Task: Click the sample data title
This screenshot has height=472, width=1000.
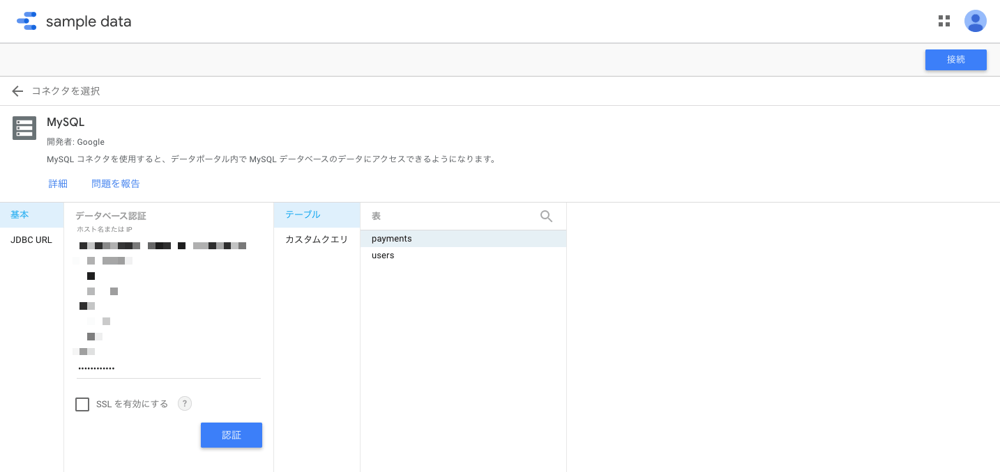Action: [x=89, y=22]
